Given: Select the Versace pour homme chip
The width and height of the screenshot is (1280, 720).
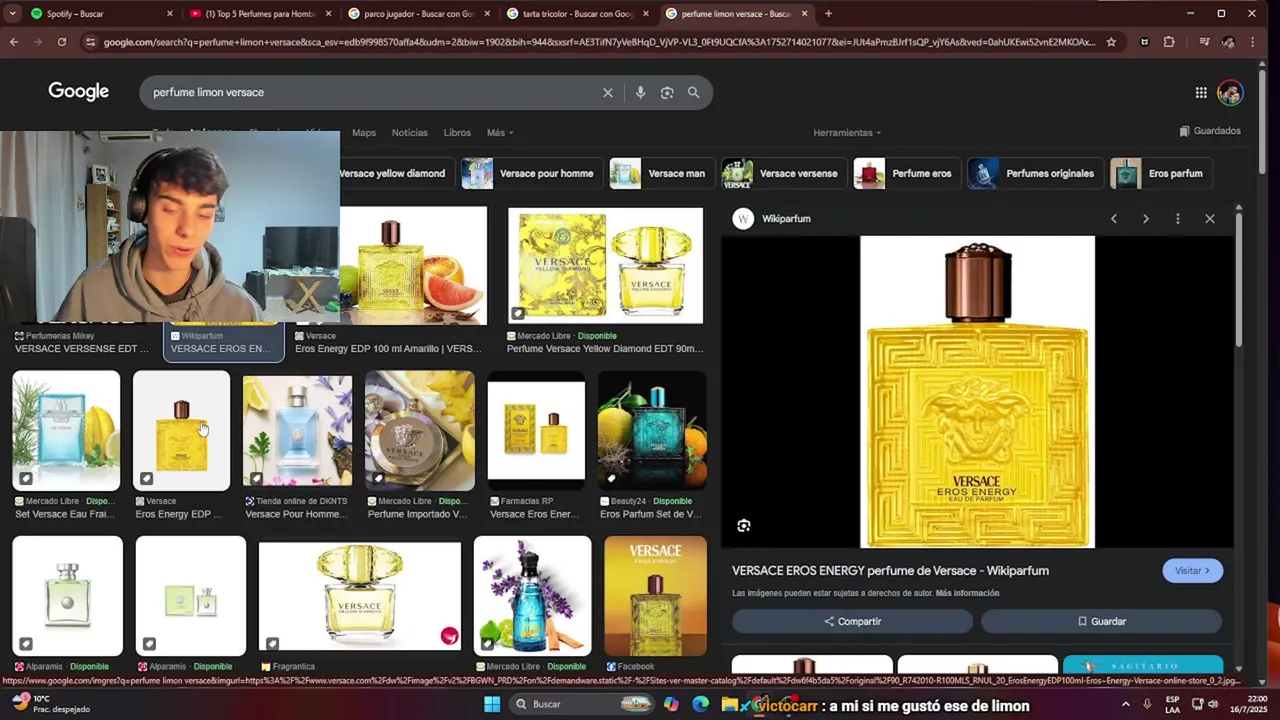Looking at the screenshot, I should pos(530,174).
